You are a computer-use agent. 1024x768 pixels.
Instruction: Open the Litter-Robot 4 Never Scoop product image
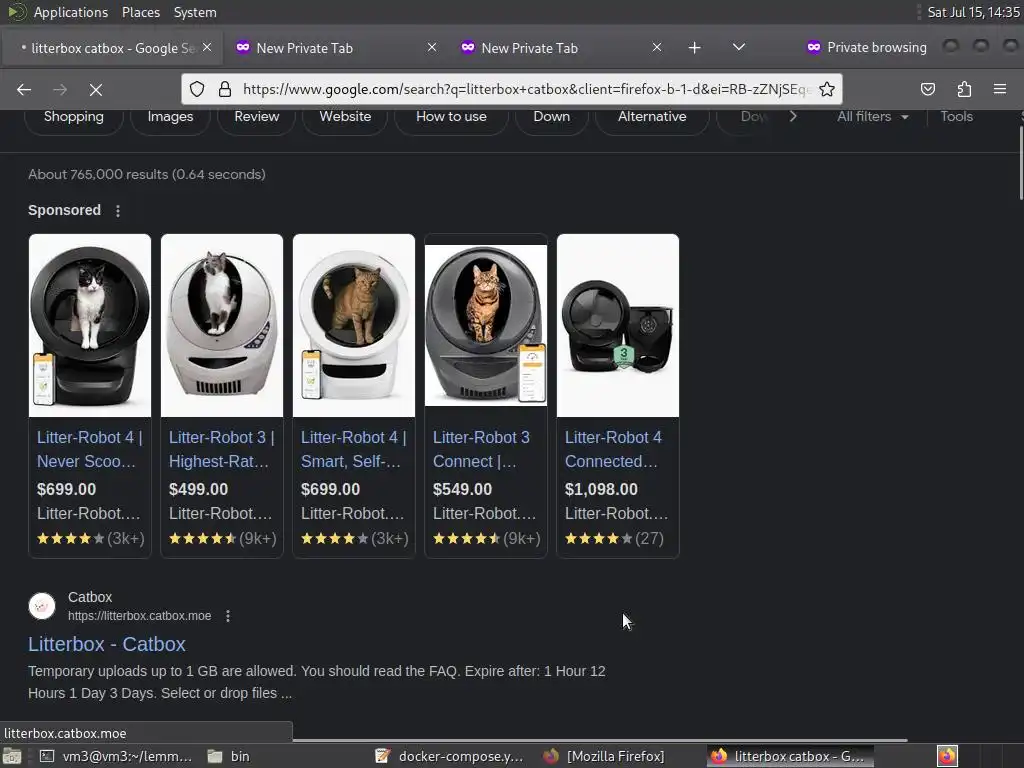[90, 325]
